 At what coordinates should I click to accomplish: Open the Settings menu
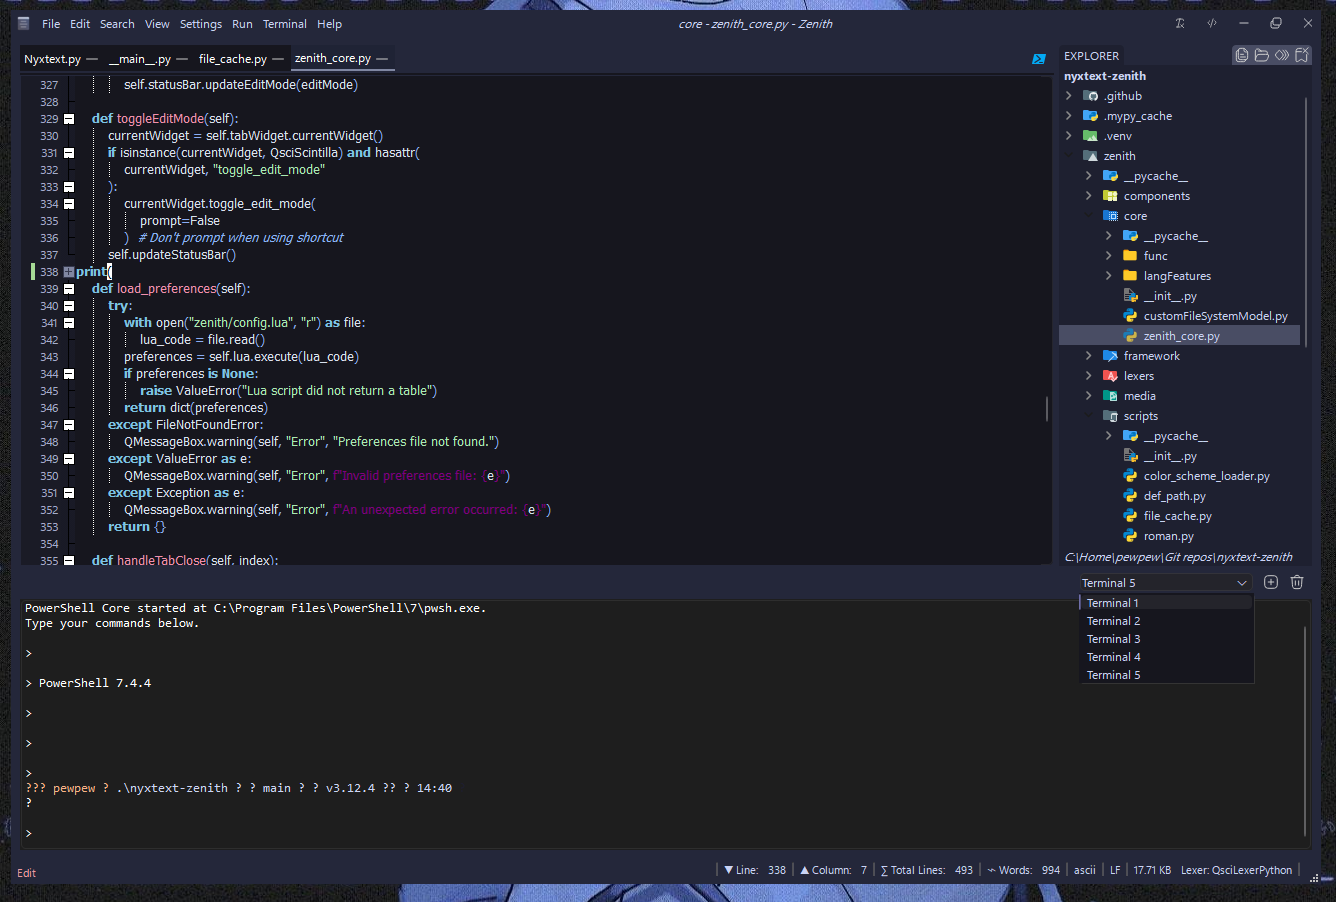[x=201, y=24]
